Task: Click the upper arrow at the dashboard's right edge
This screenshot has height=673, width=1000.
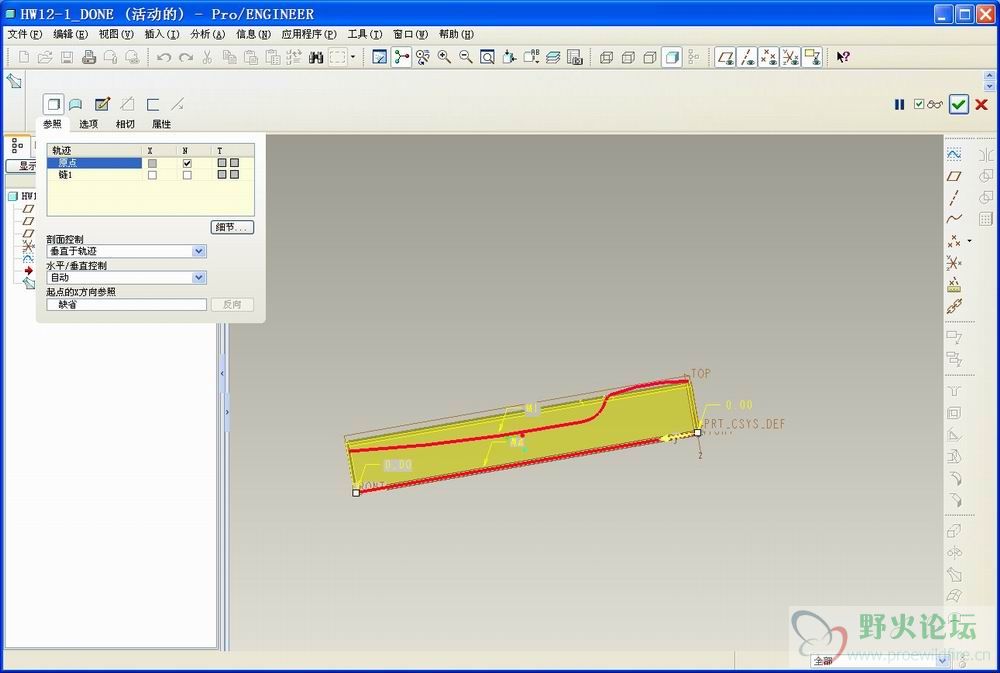Action: pos(989,77)
